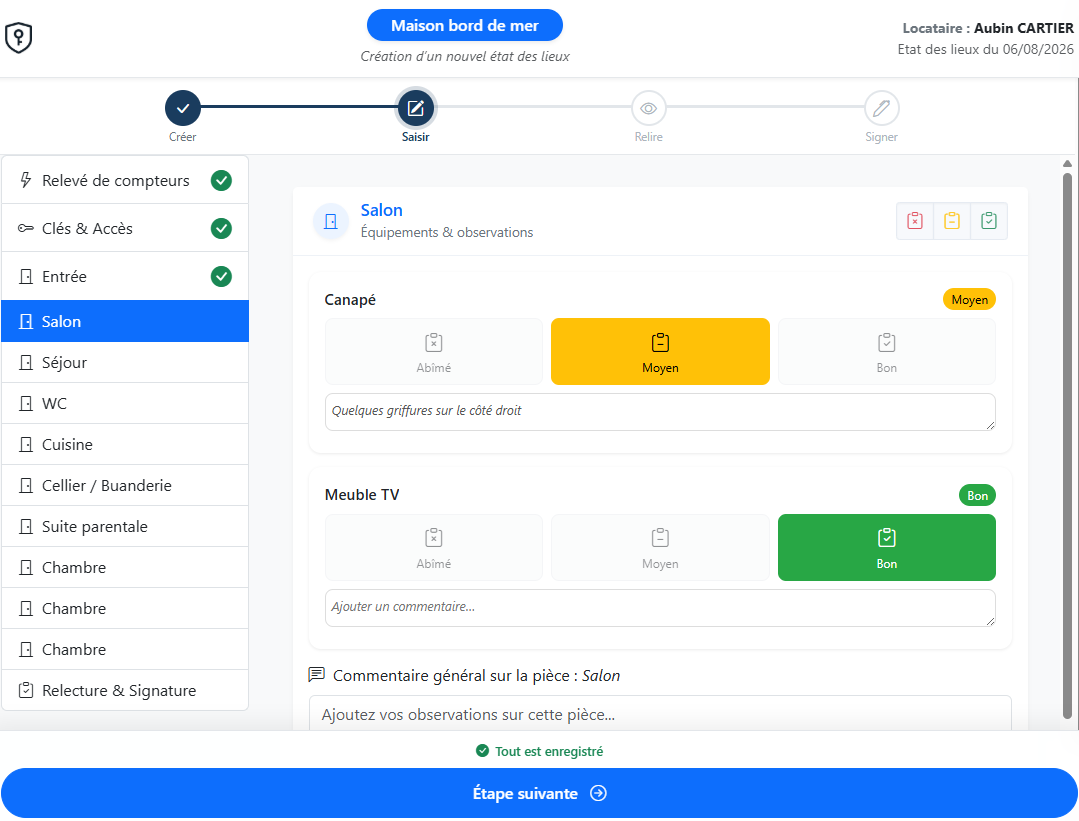1079x821 pixels.
Task: Click the Relire step eye icon
Action: pyautogui.click(x=648, y=108)
